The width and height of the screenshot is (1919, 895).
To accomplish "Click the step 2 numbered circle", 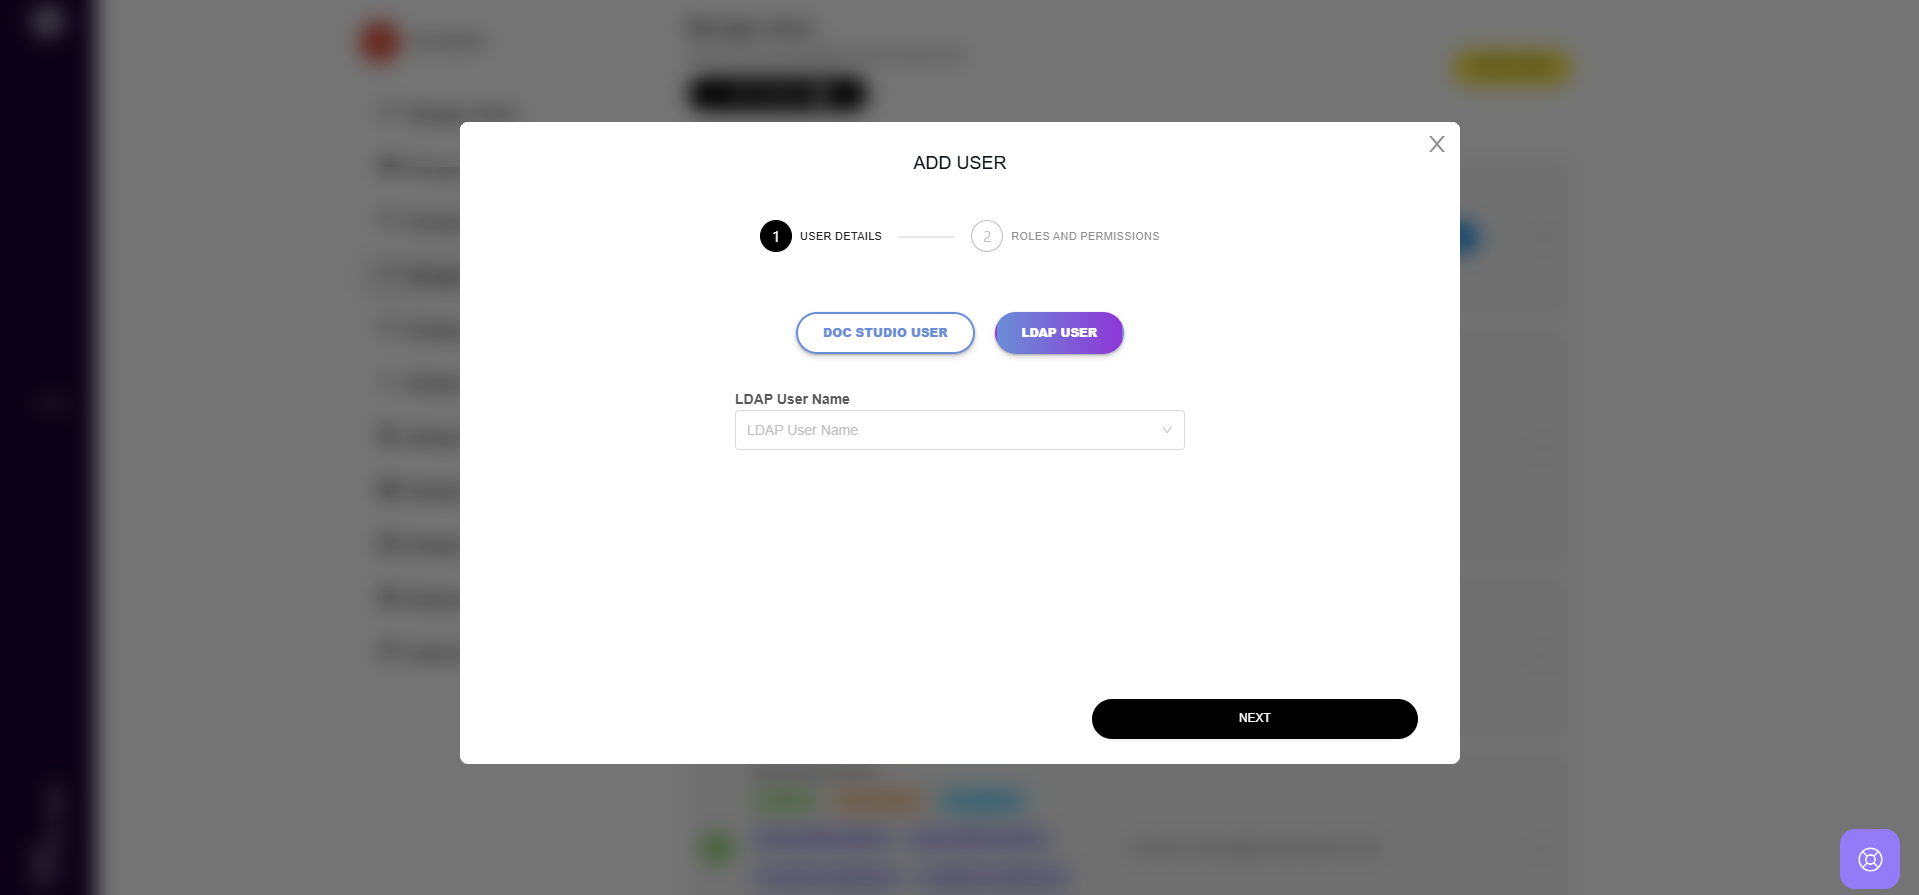I will [986, 236].
